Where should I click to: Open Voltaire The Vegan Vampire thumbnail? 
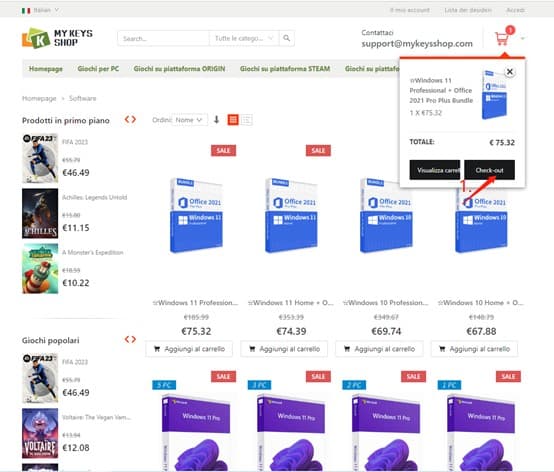click(x=40, y=433)
